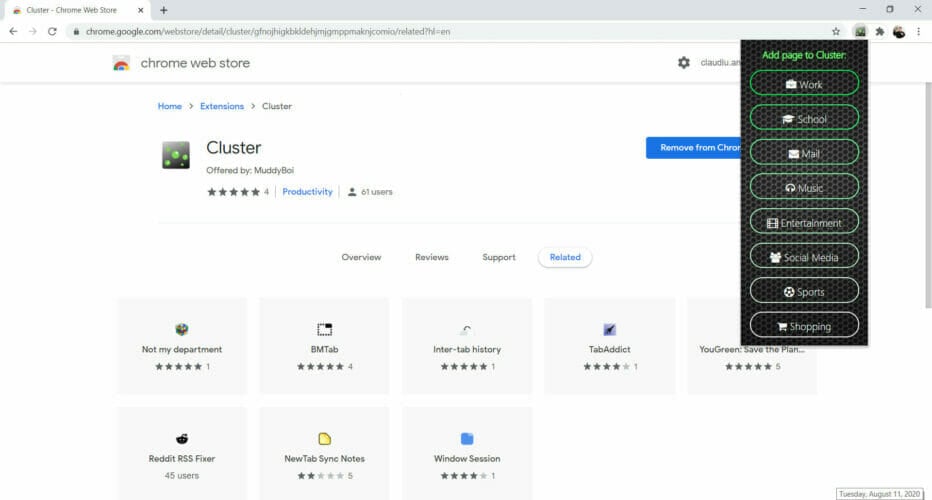
Task: Add page to the Sports cluster
Action: click(804, 291)
